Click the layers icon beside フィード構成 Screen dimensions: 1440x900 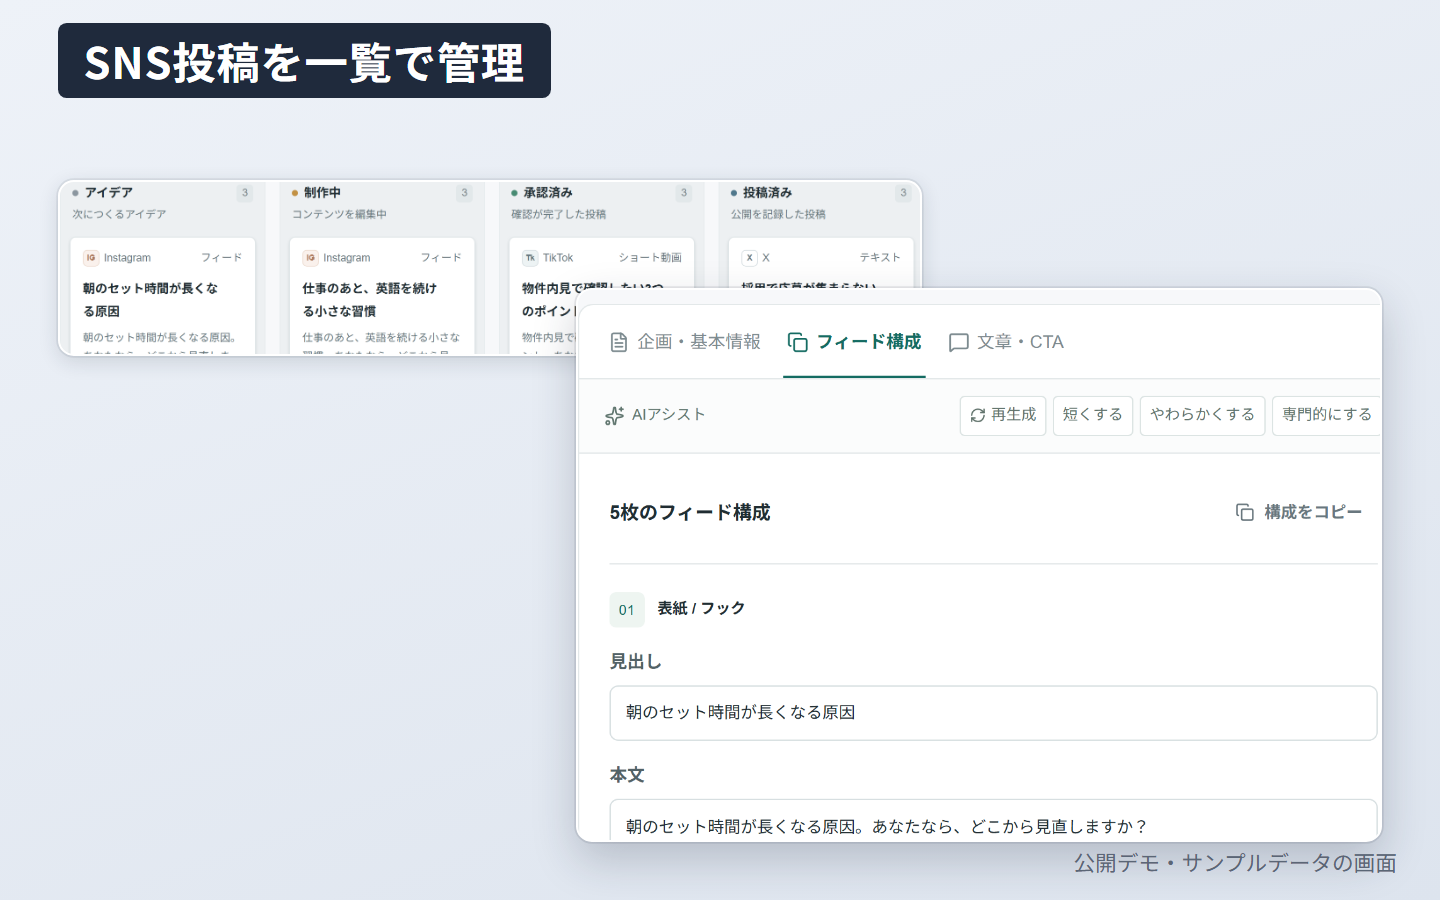(x=798, y=342)
